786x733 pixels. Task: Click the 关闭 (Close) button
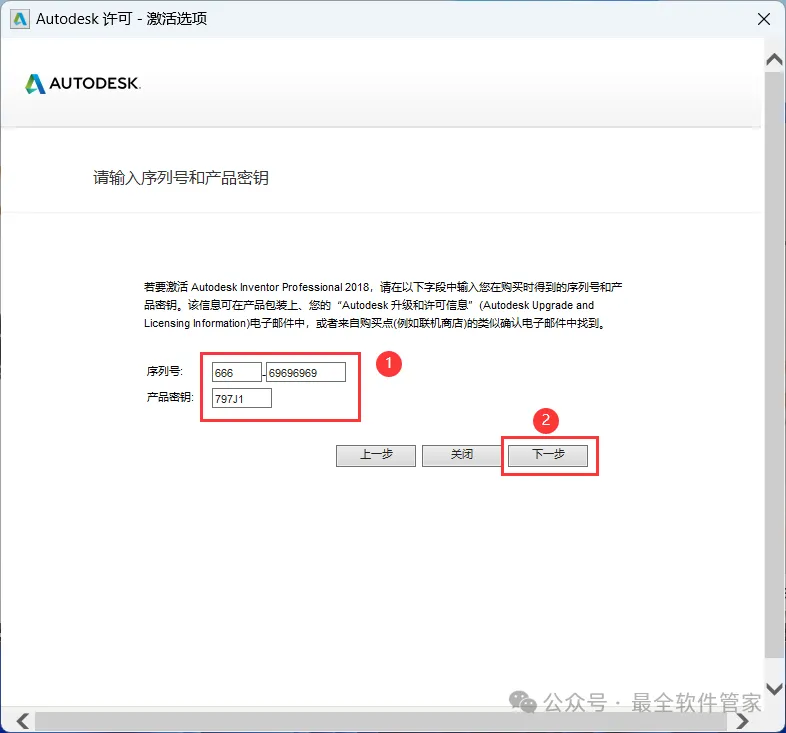(x=462, y=455)
